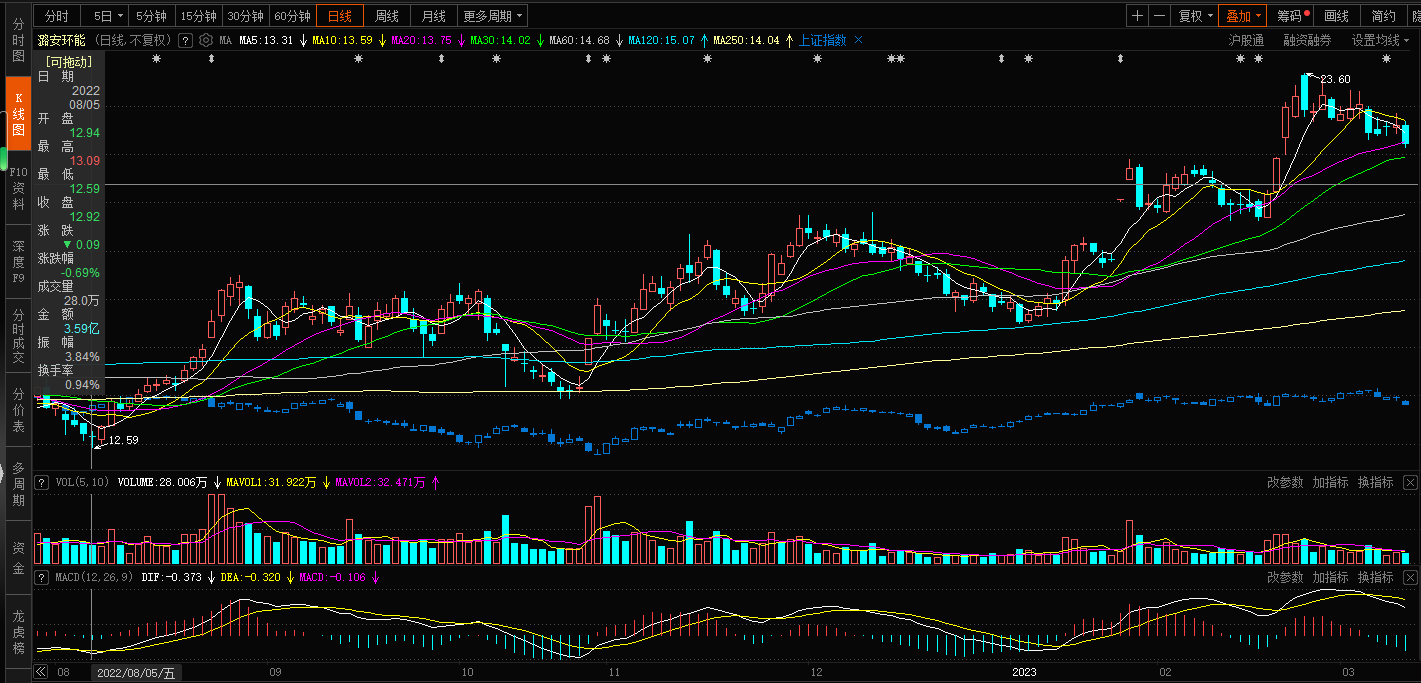The width and height of the screenshot is (1421, 683).
Task: Select the F10资料 sidebar tab
Action: [18, 188]
